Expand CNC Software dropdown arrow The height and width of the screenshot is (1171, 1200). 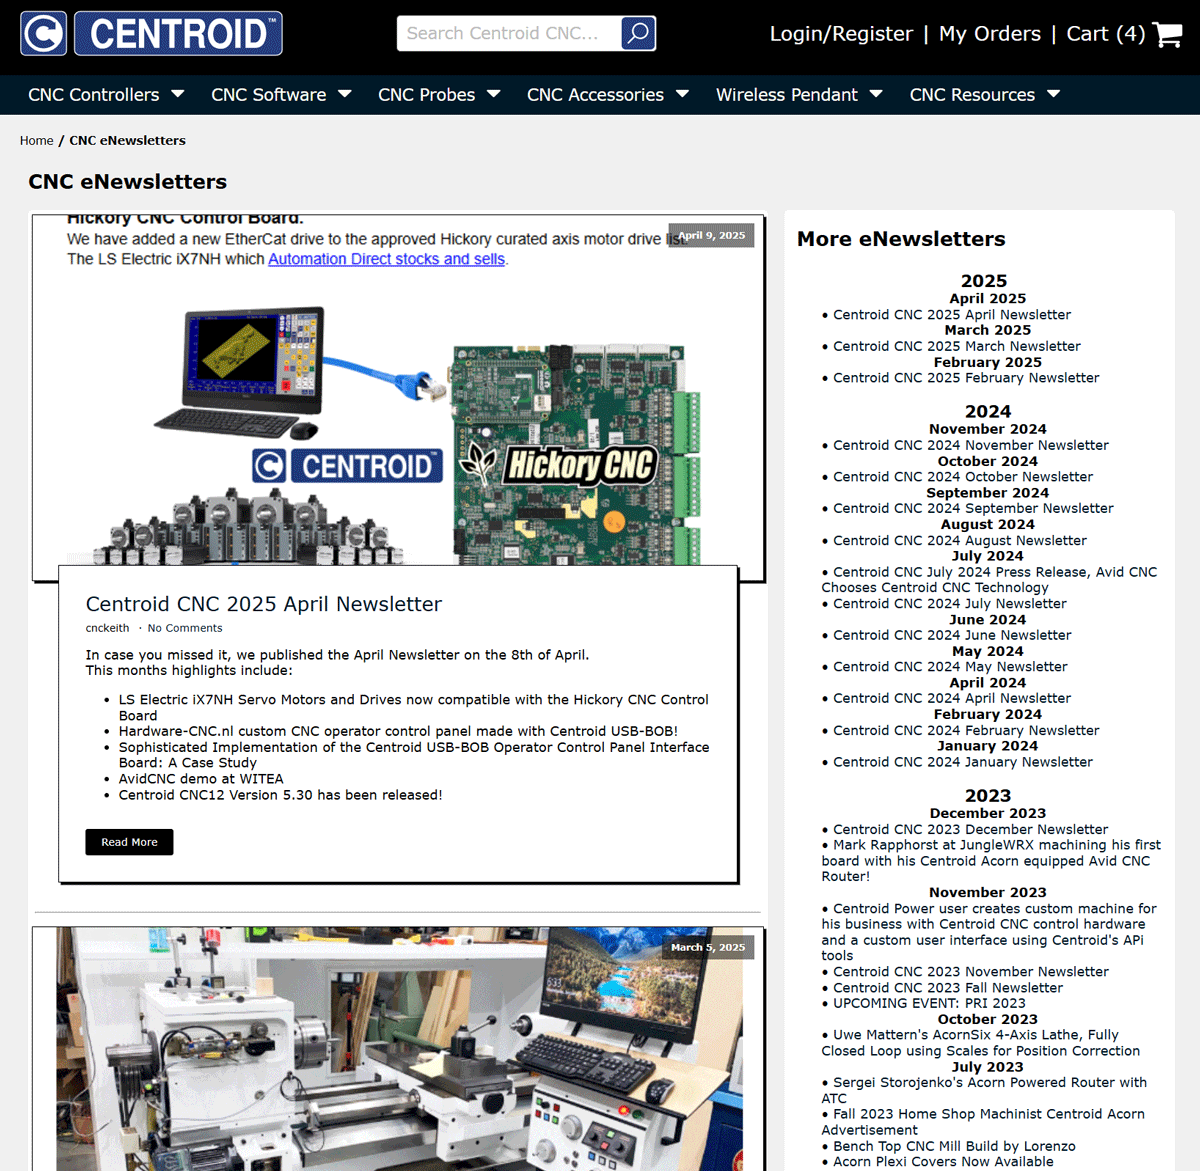[x=345, y=94]
